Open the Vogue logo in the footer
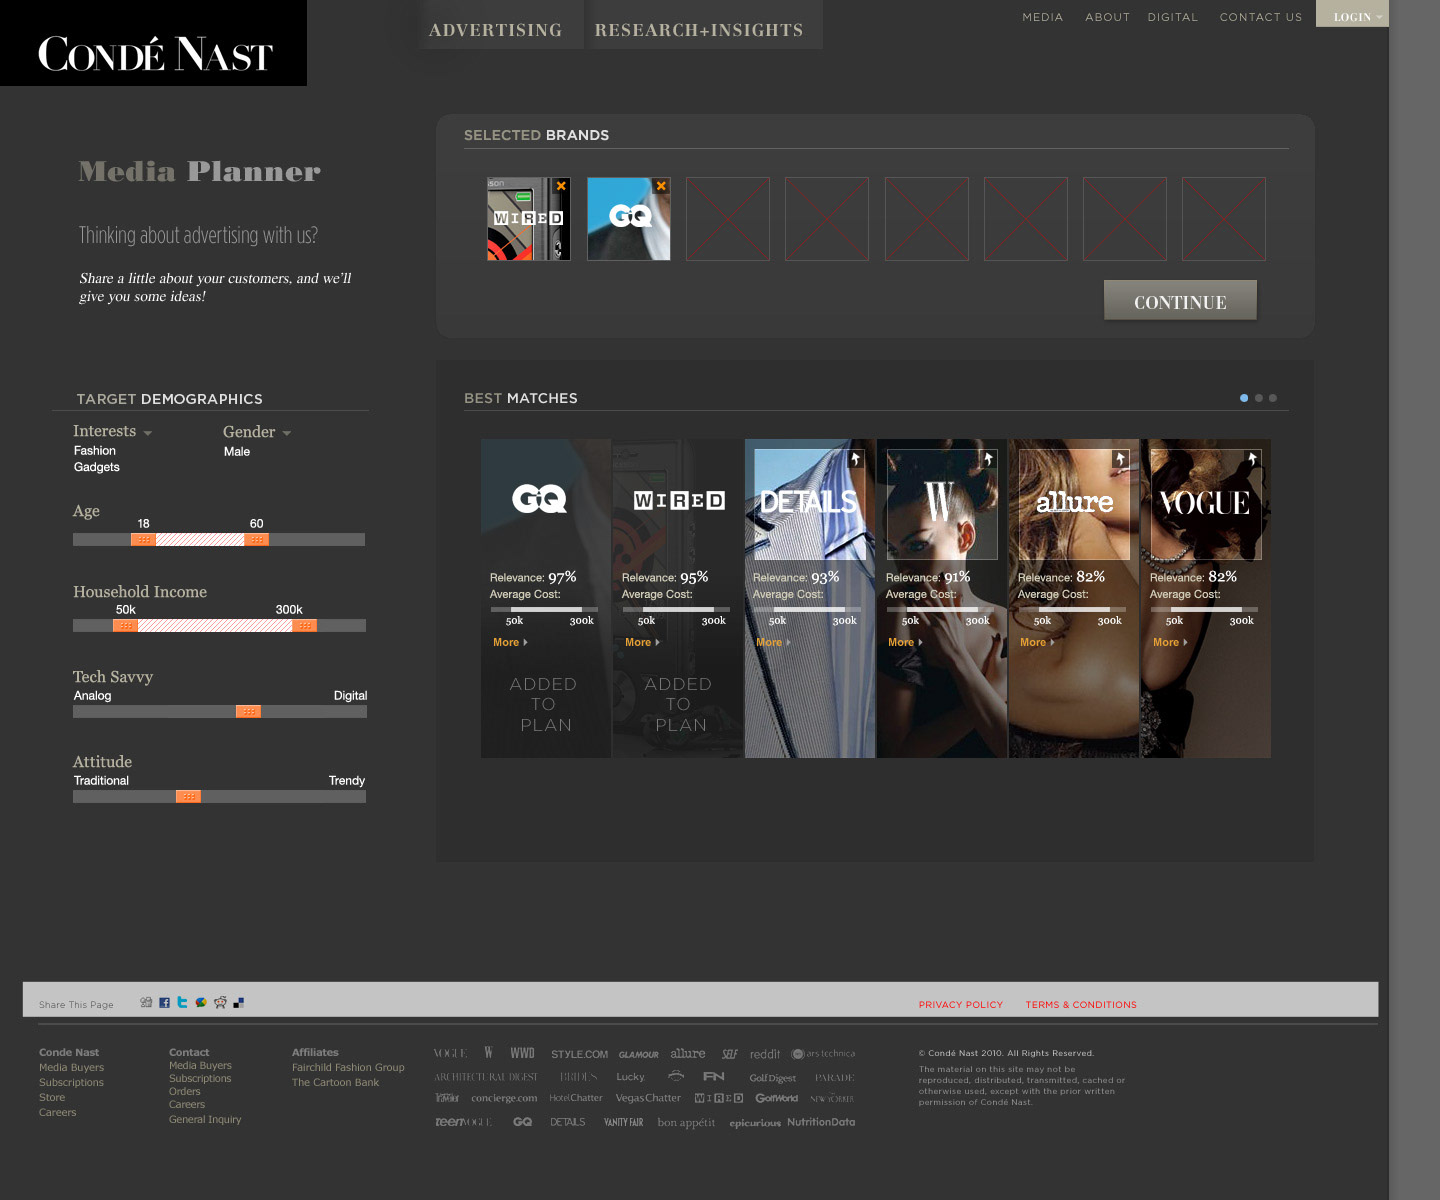 click(x=451, y=1054)
